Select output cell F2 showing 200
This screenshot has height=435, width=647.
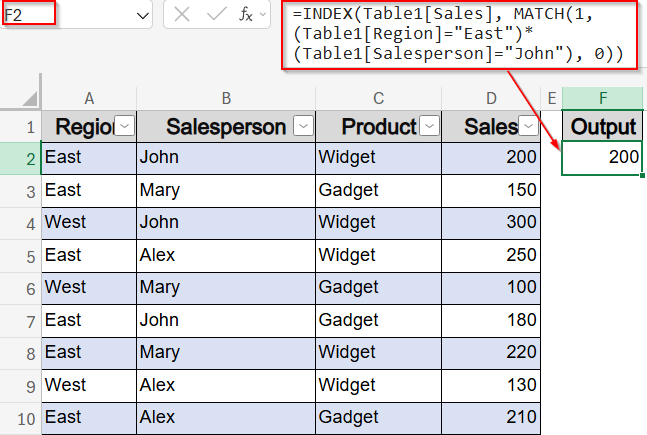[602, 158]
